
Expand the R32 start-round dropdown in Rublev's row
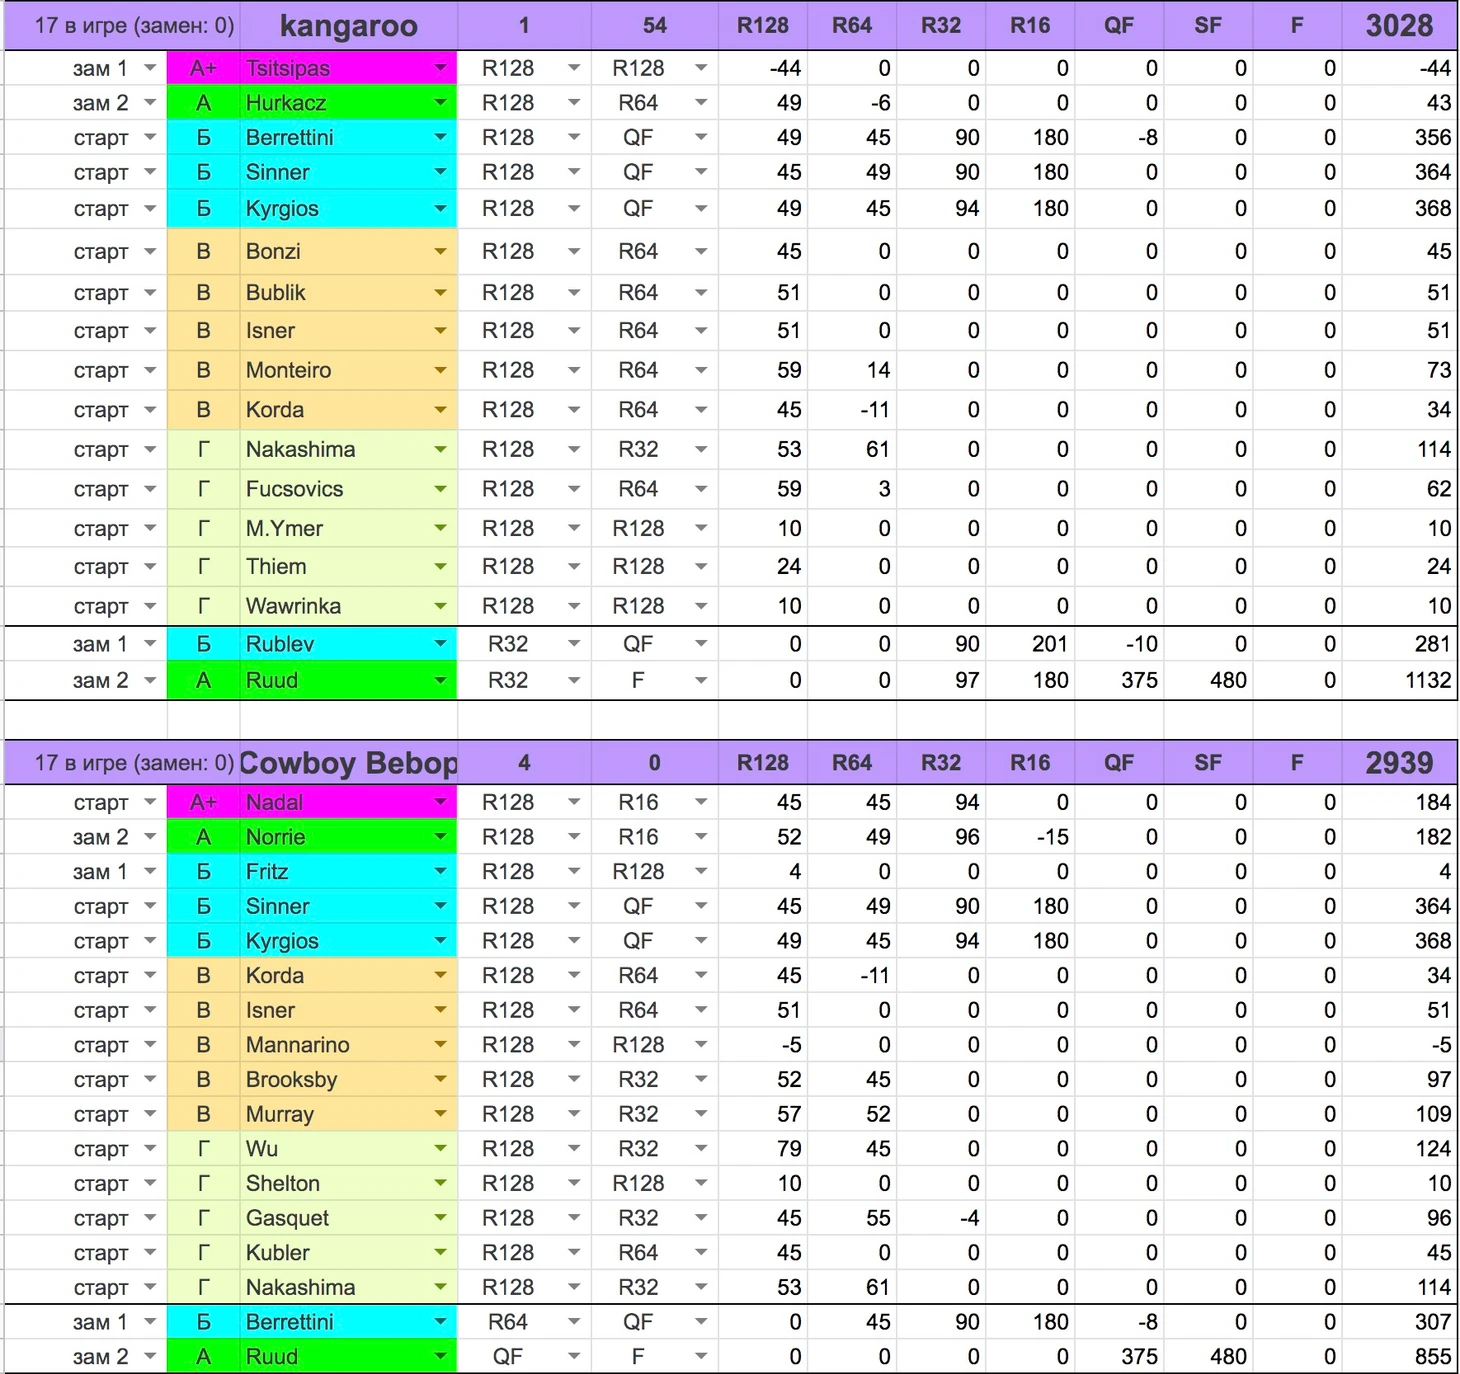[x=574, y=645]
